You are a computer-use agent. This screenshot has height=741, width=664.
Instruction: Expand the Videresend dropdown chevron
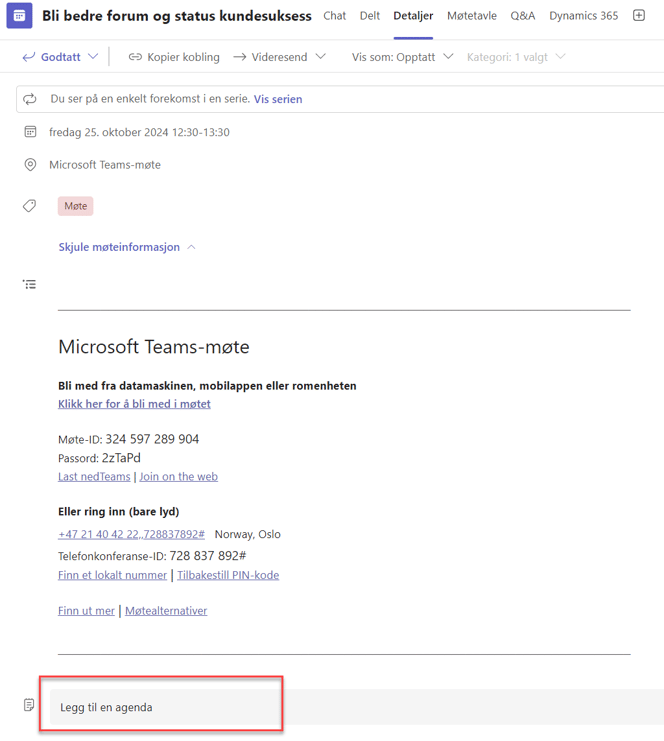(320, 56)
